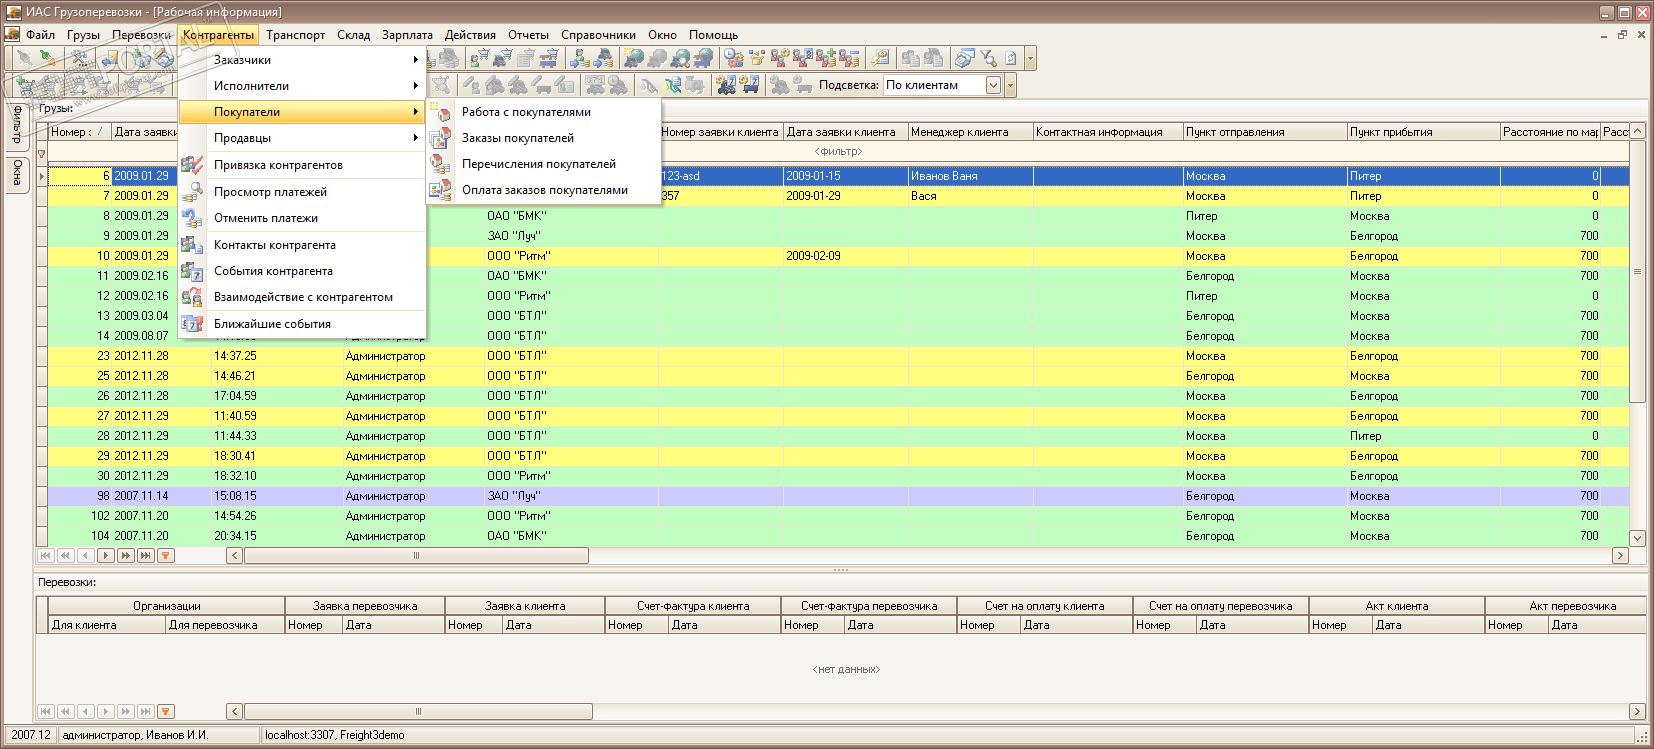Screen dimensions: 1654x749
Task: Click the grid filter row funnel indicator
Action: (x=41, y=153)
